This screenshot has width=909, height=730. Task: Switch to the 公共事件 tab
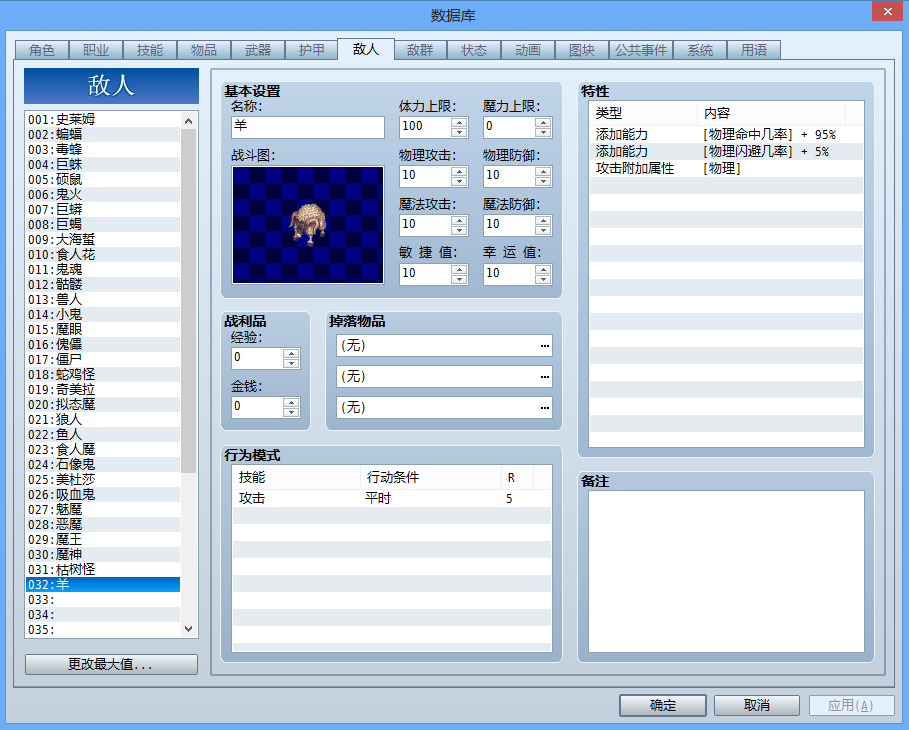tap(641, 50)
